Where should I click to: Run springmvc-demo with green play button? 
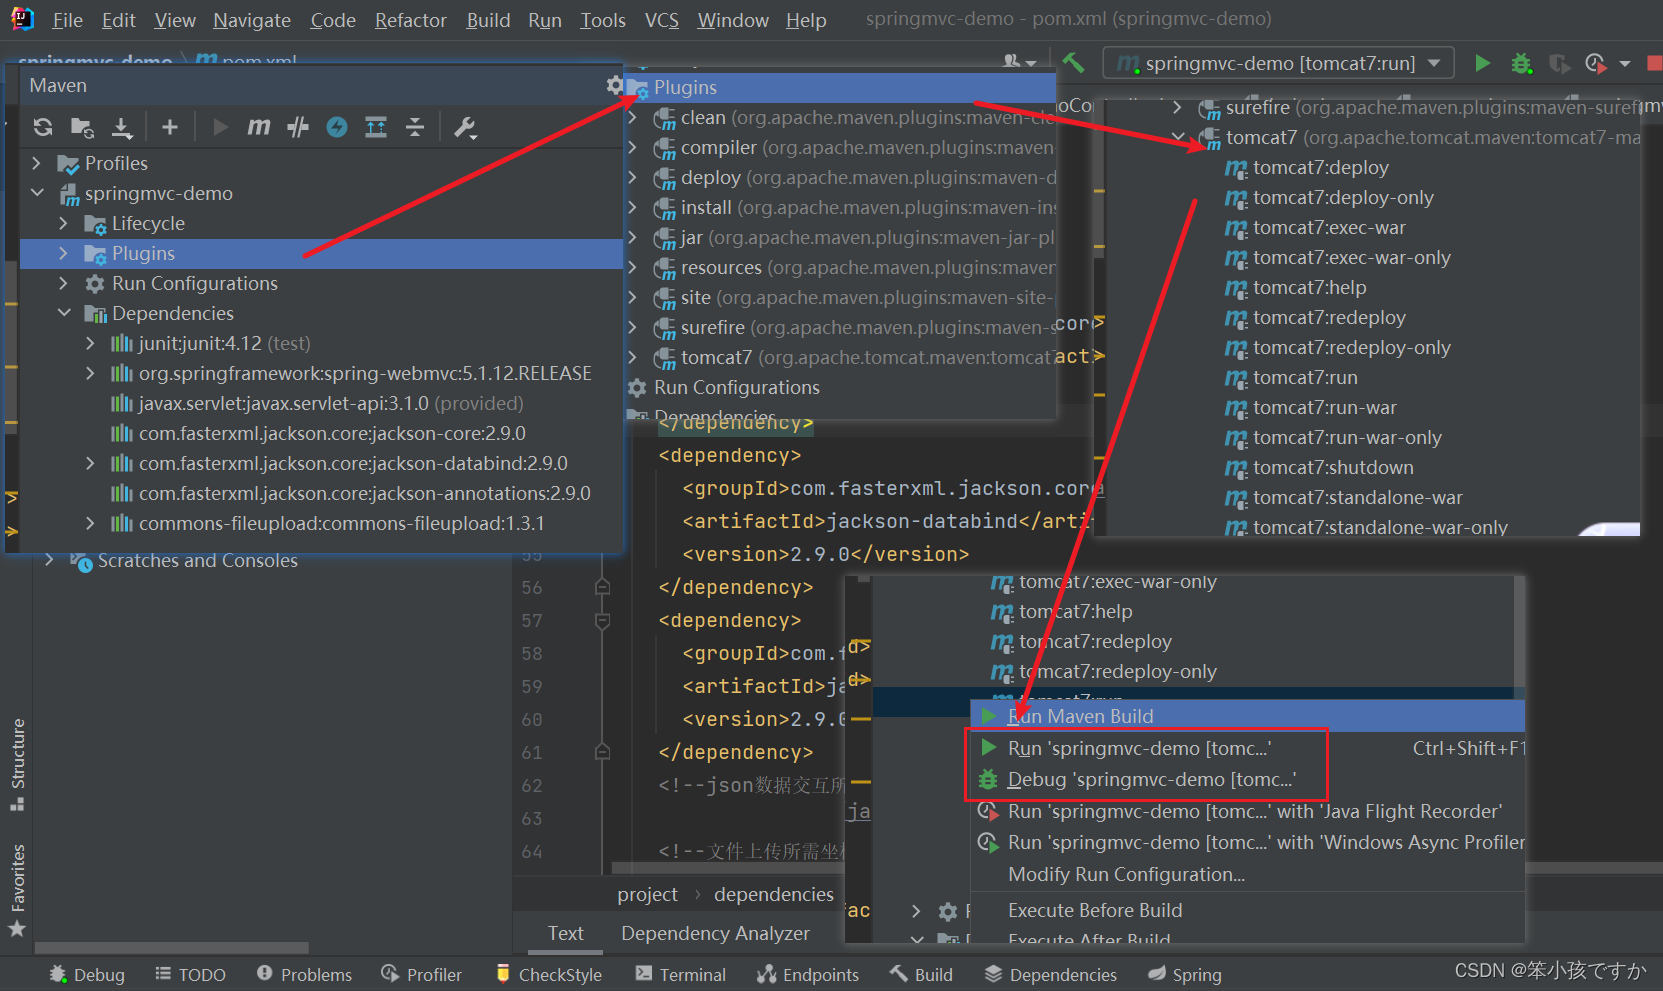click(1482, 63)
